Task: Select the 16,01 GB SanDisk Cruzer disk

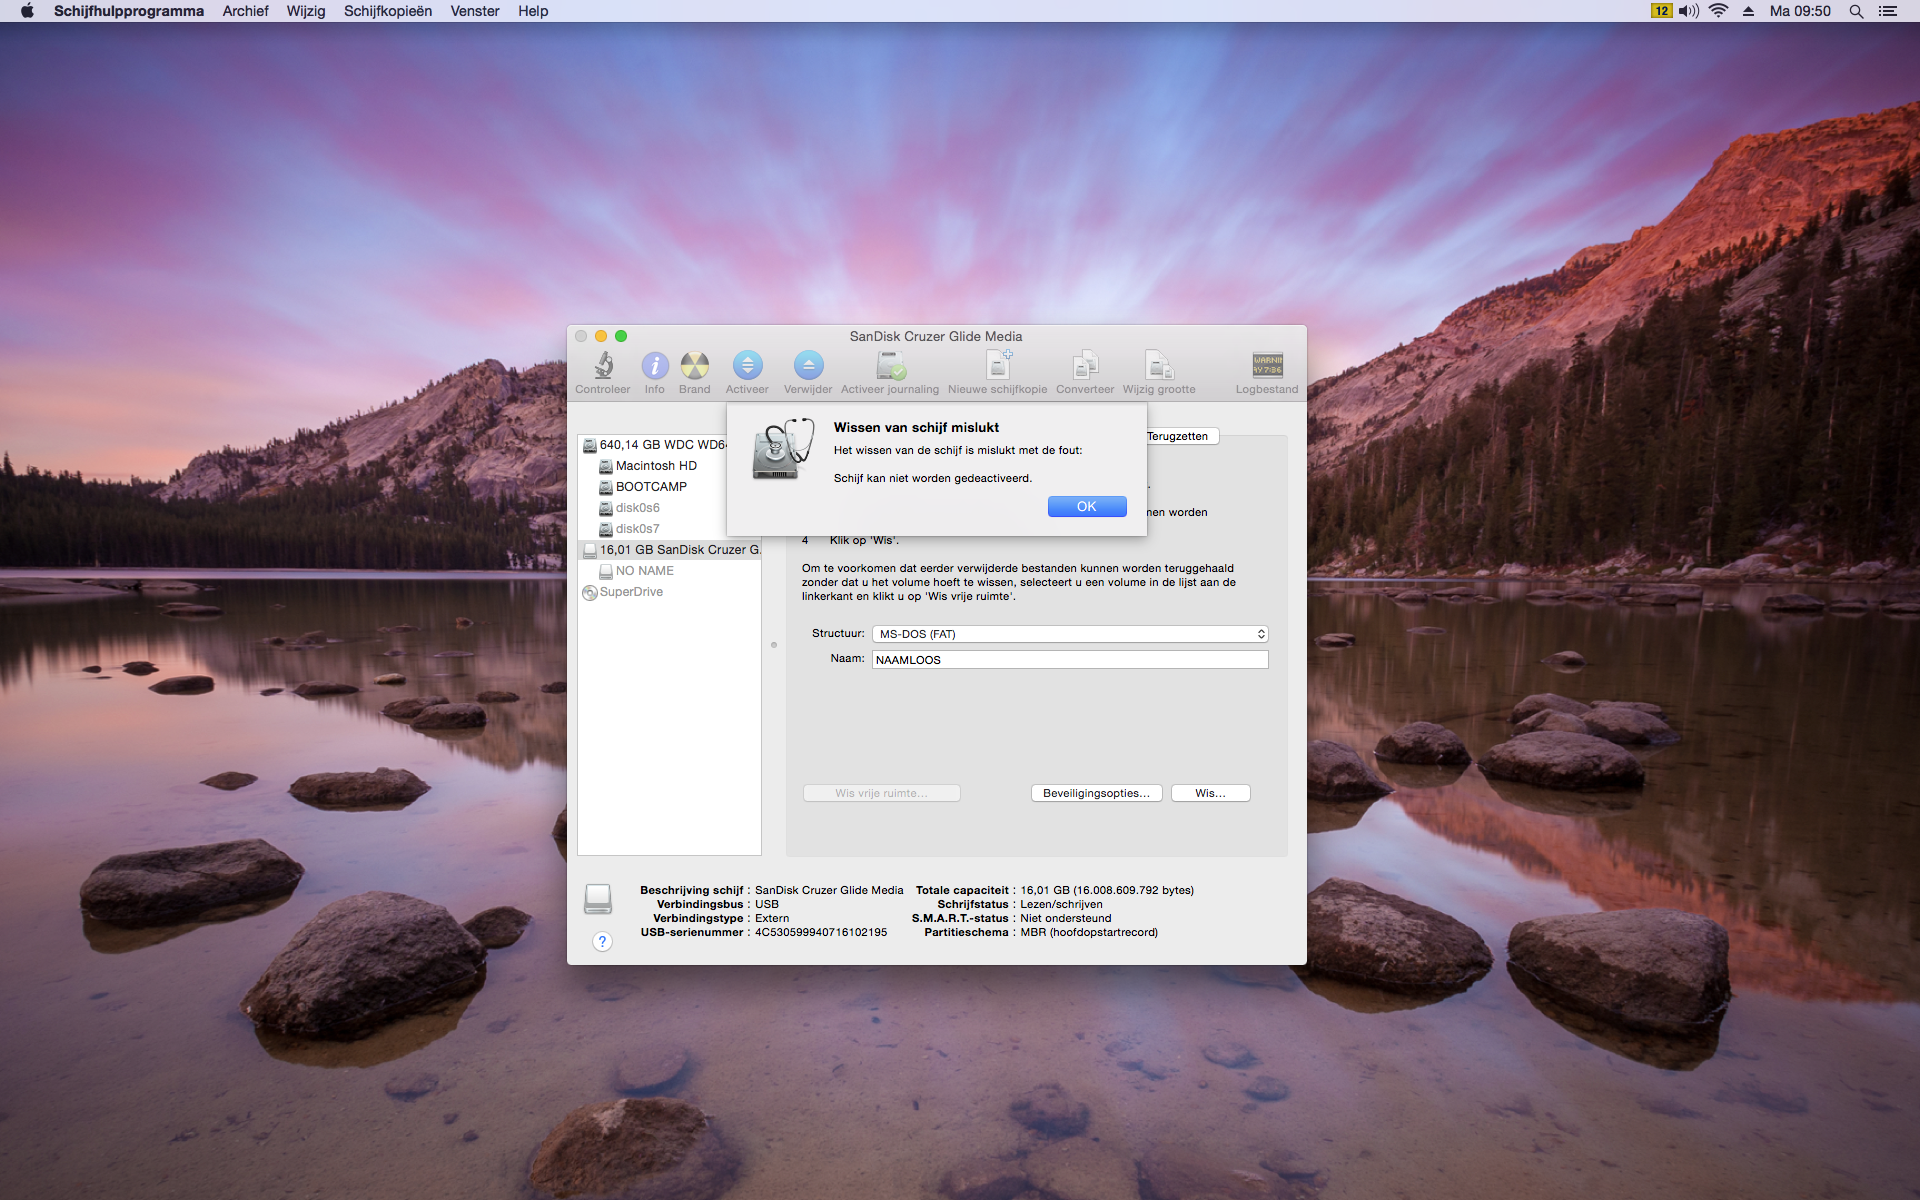Action: coord(670,550)
